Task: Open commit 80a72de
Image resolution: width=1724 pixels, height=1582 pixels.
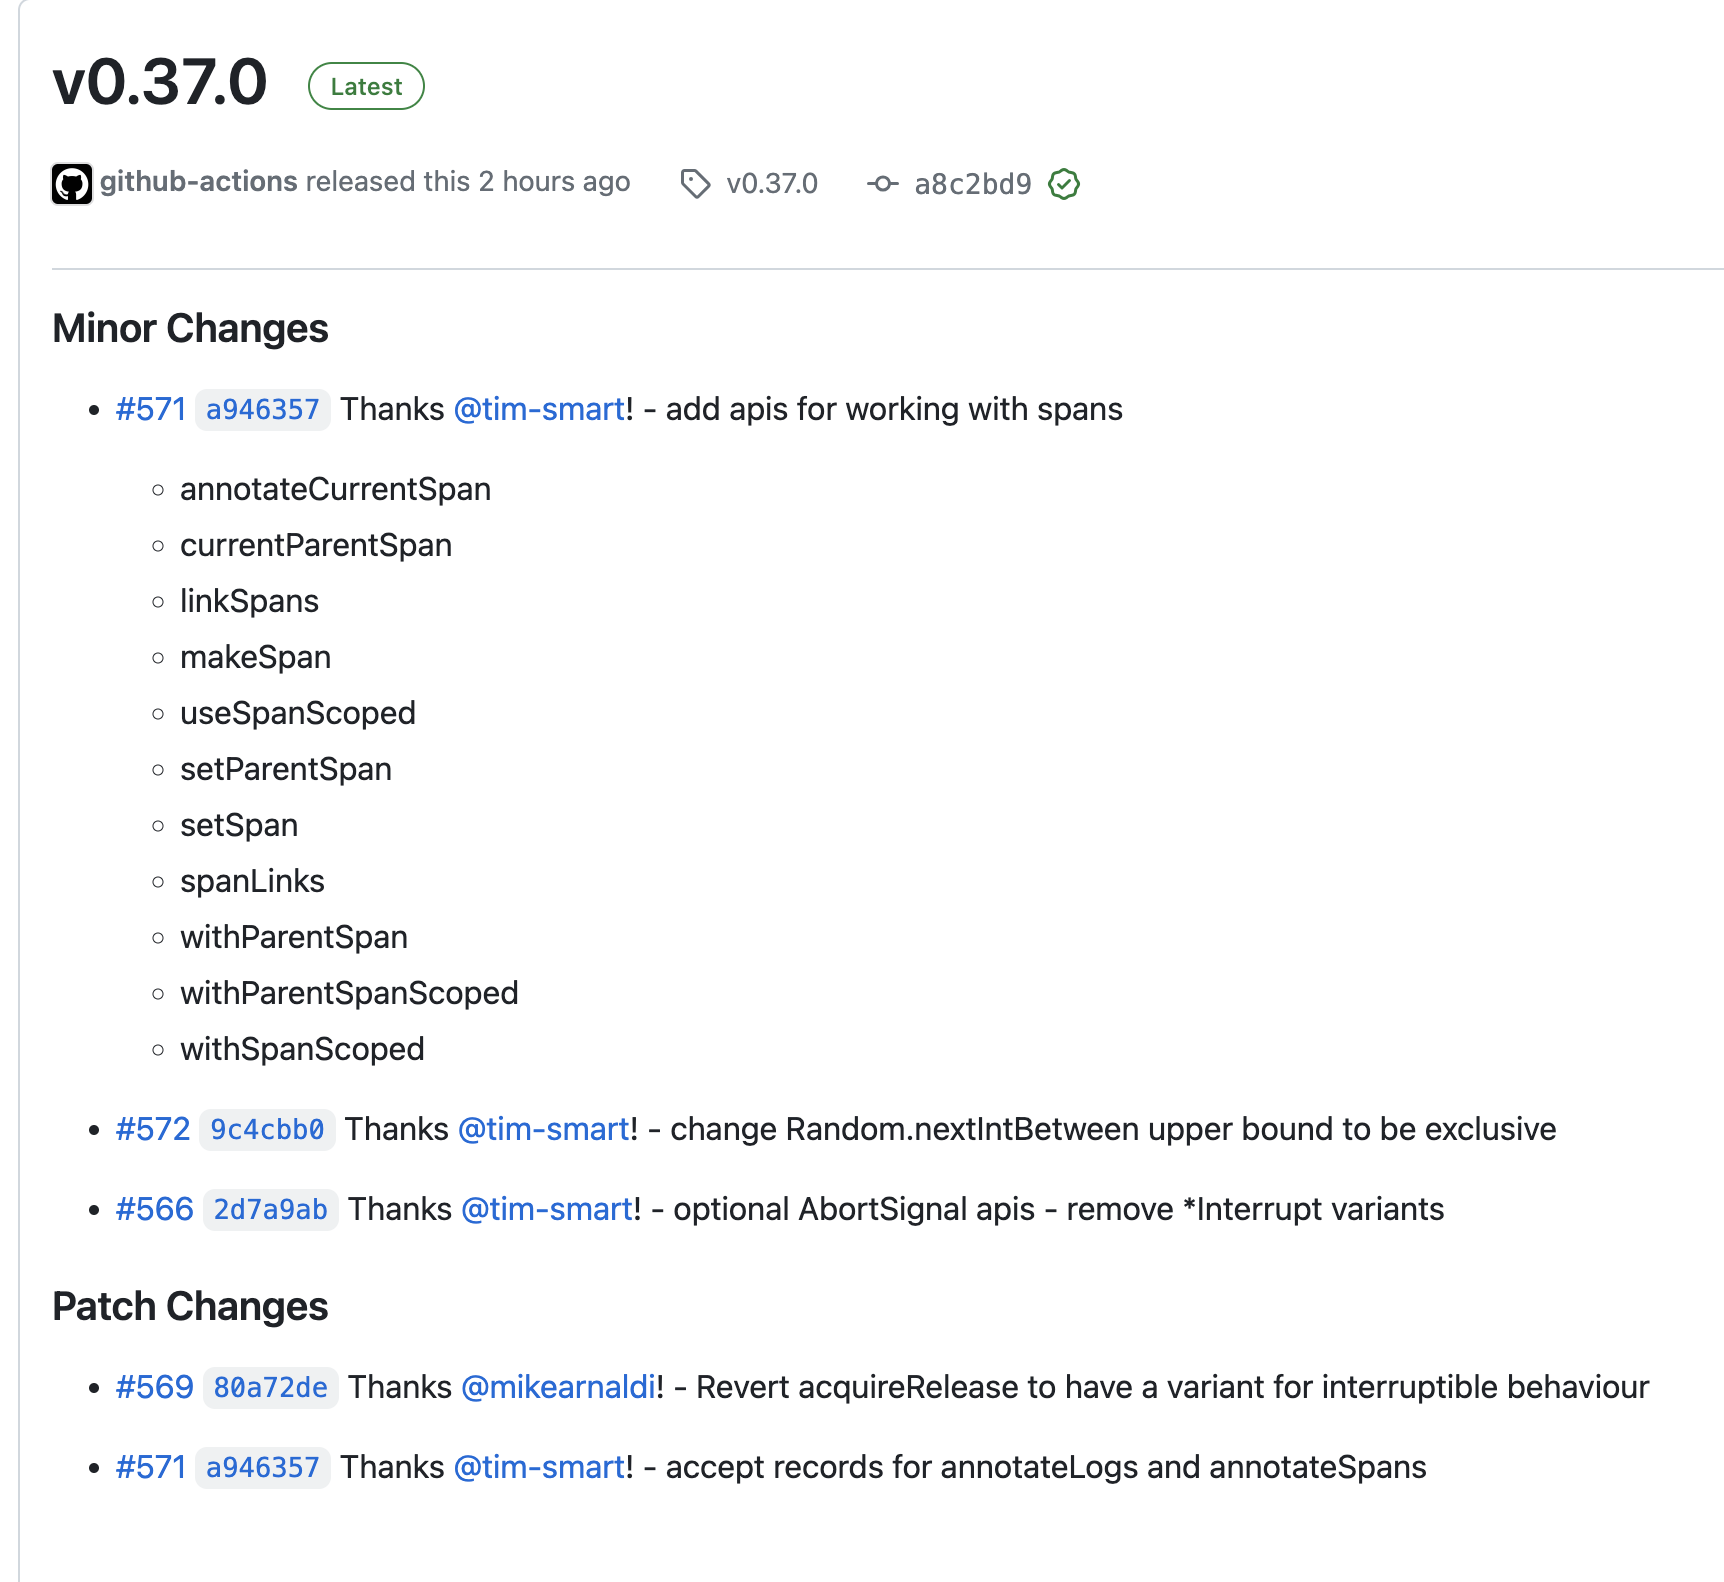Action: pyautogui.click(x=270, y=1388)
